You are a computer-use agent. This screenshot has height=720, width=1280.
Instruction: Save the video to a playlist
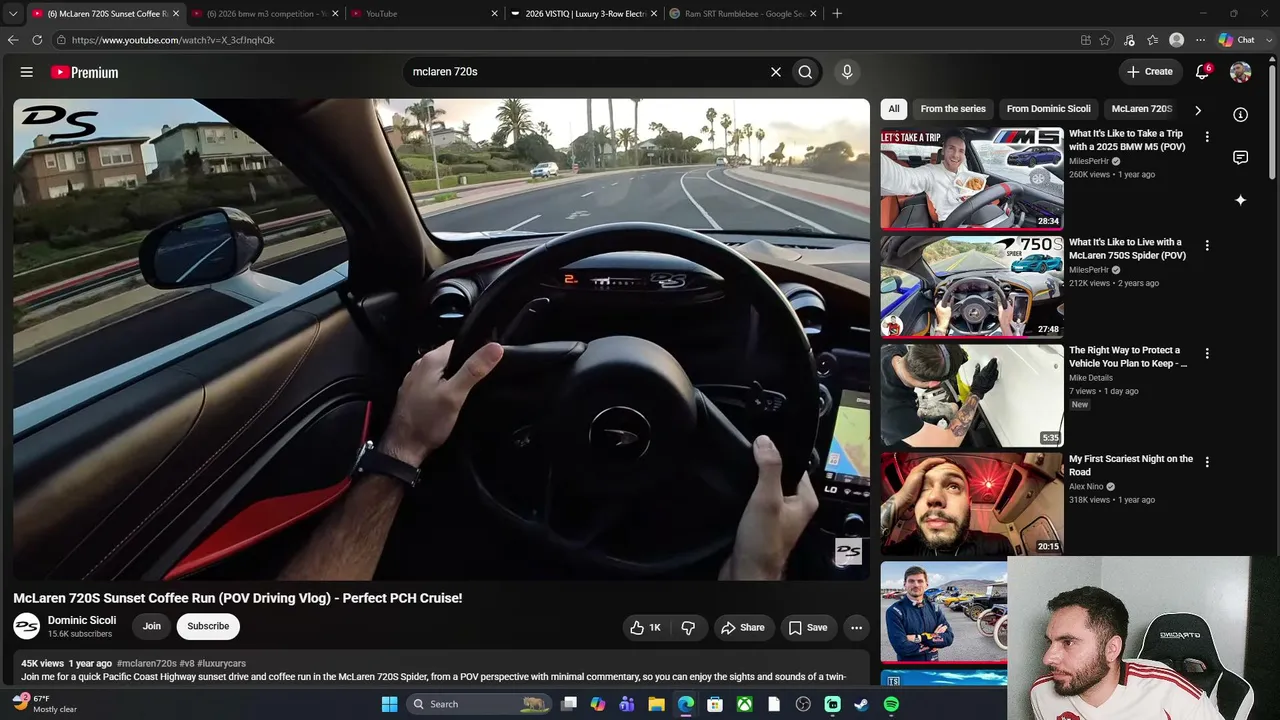click(808, 628)
